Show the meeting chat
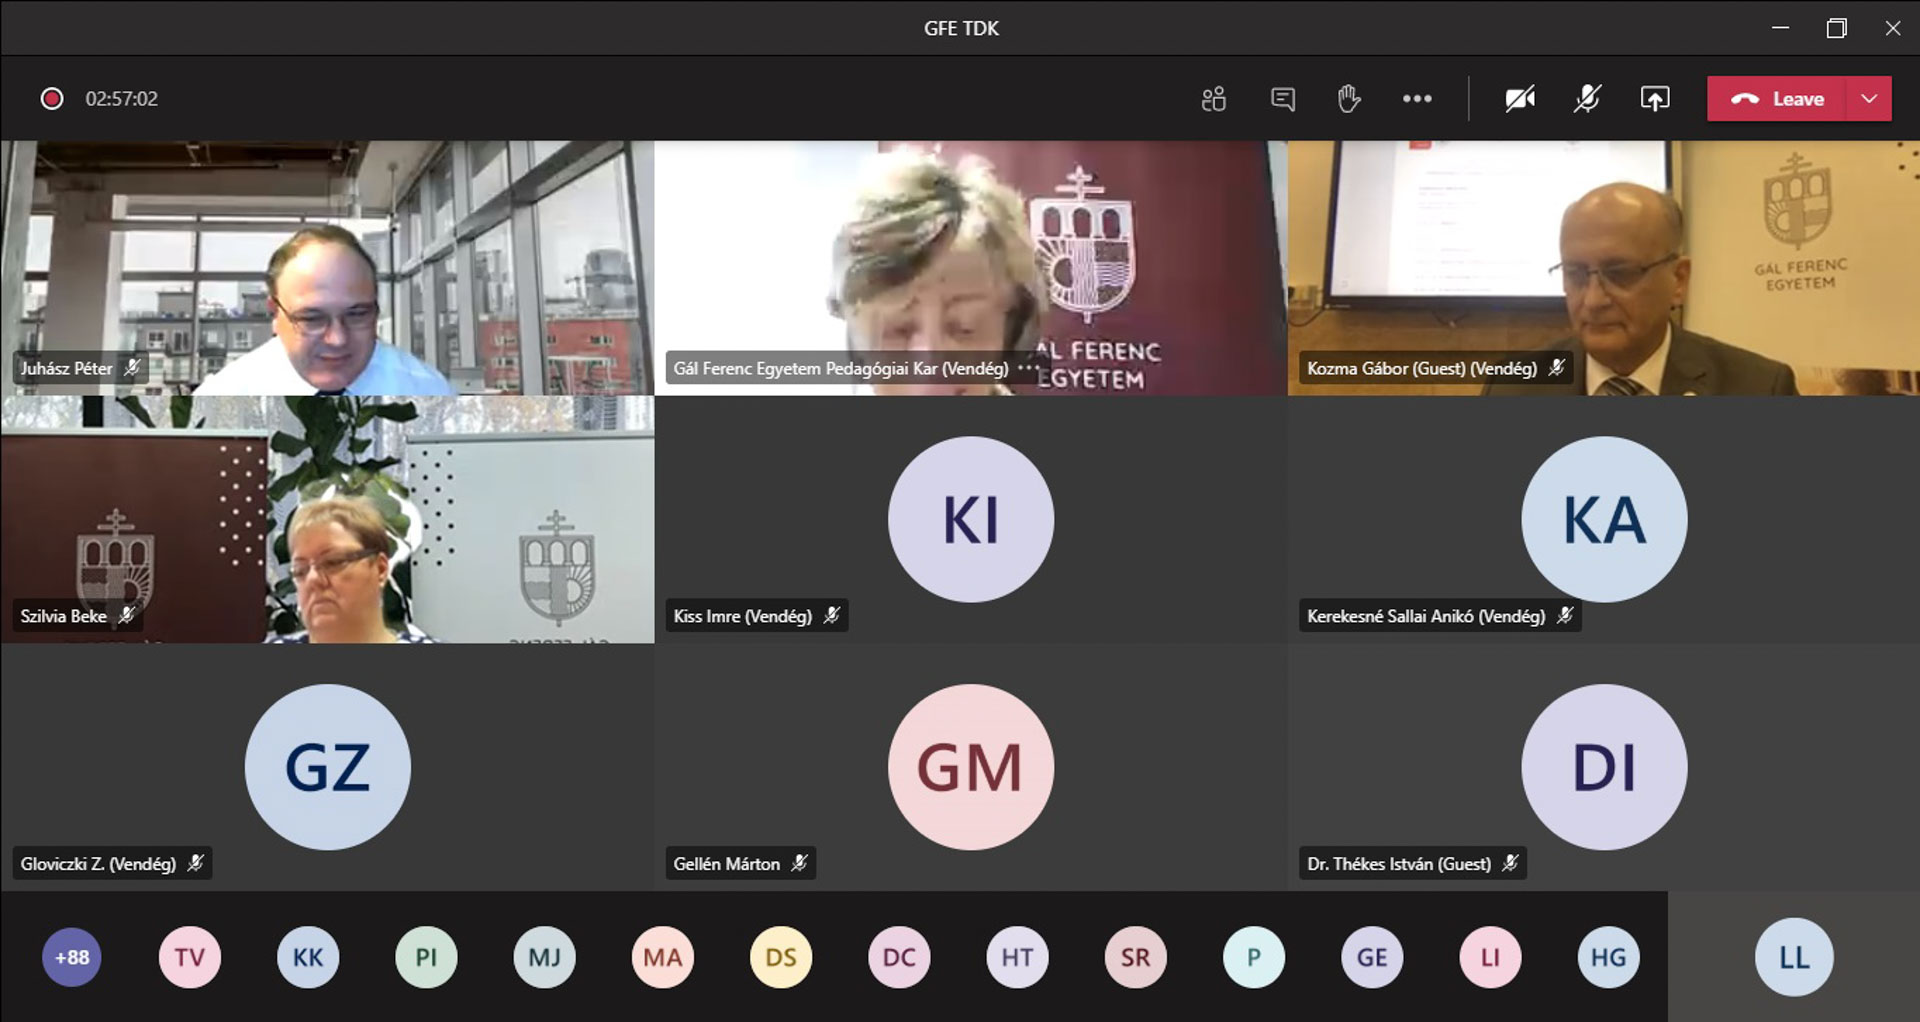 tap(1282, 99)
